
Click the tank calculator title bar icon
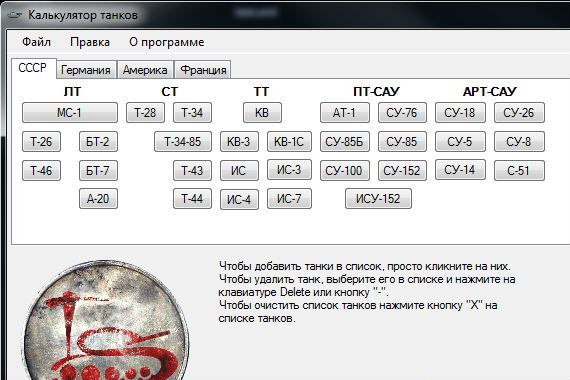point(15,15)
